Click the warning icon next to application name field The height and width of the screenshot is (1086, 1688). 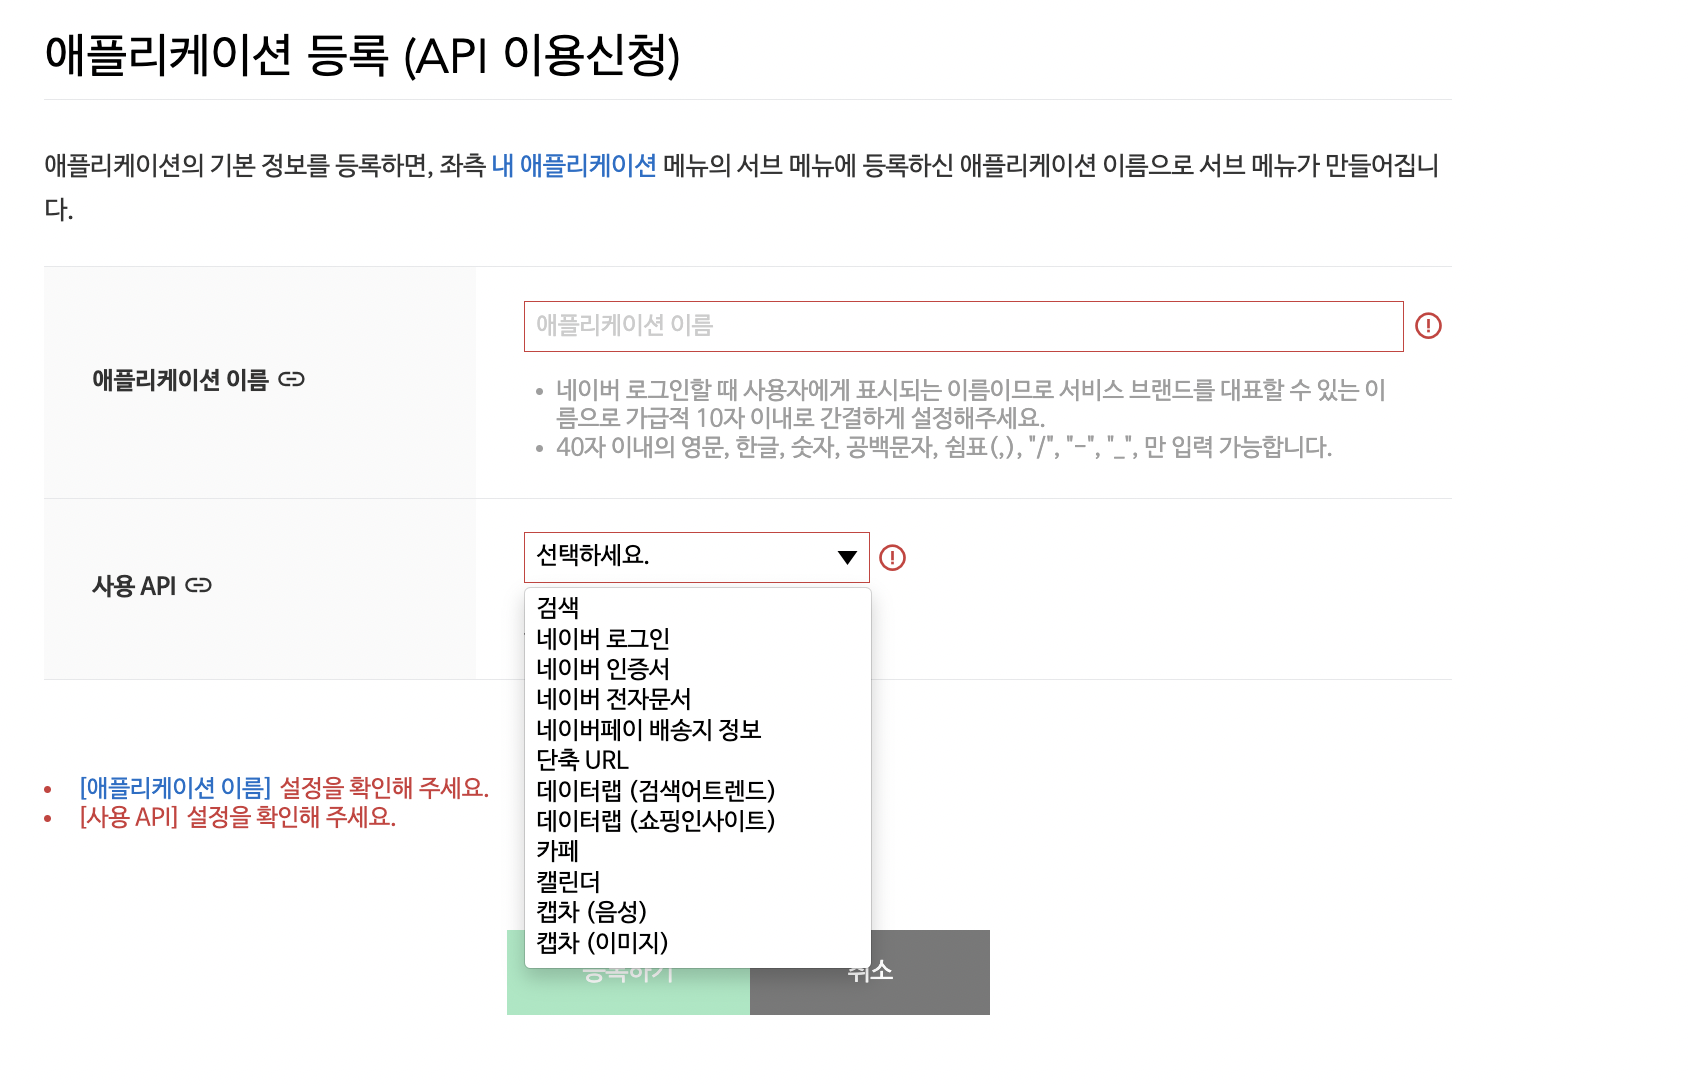[1428, 325]
